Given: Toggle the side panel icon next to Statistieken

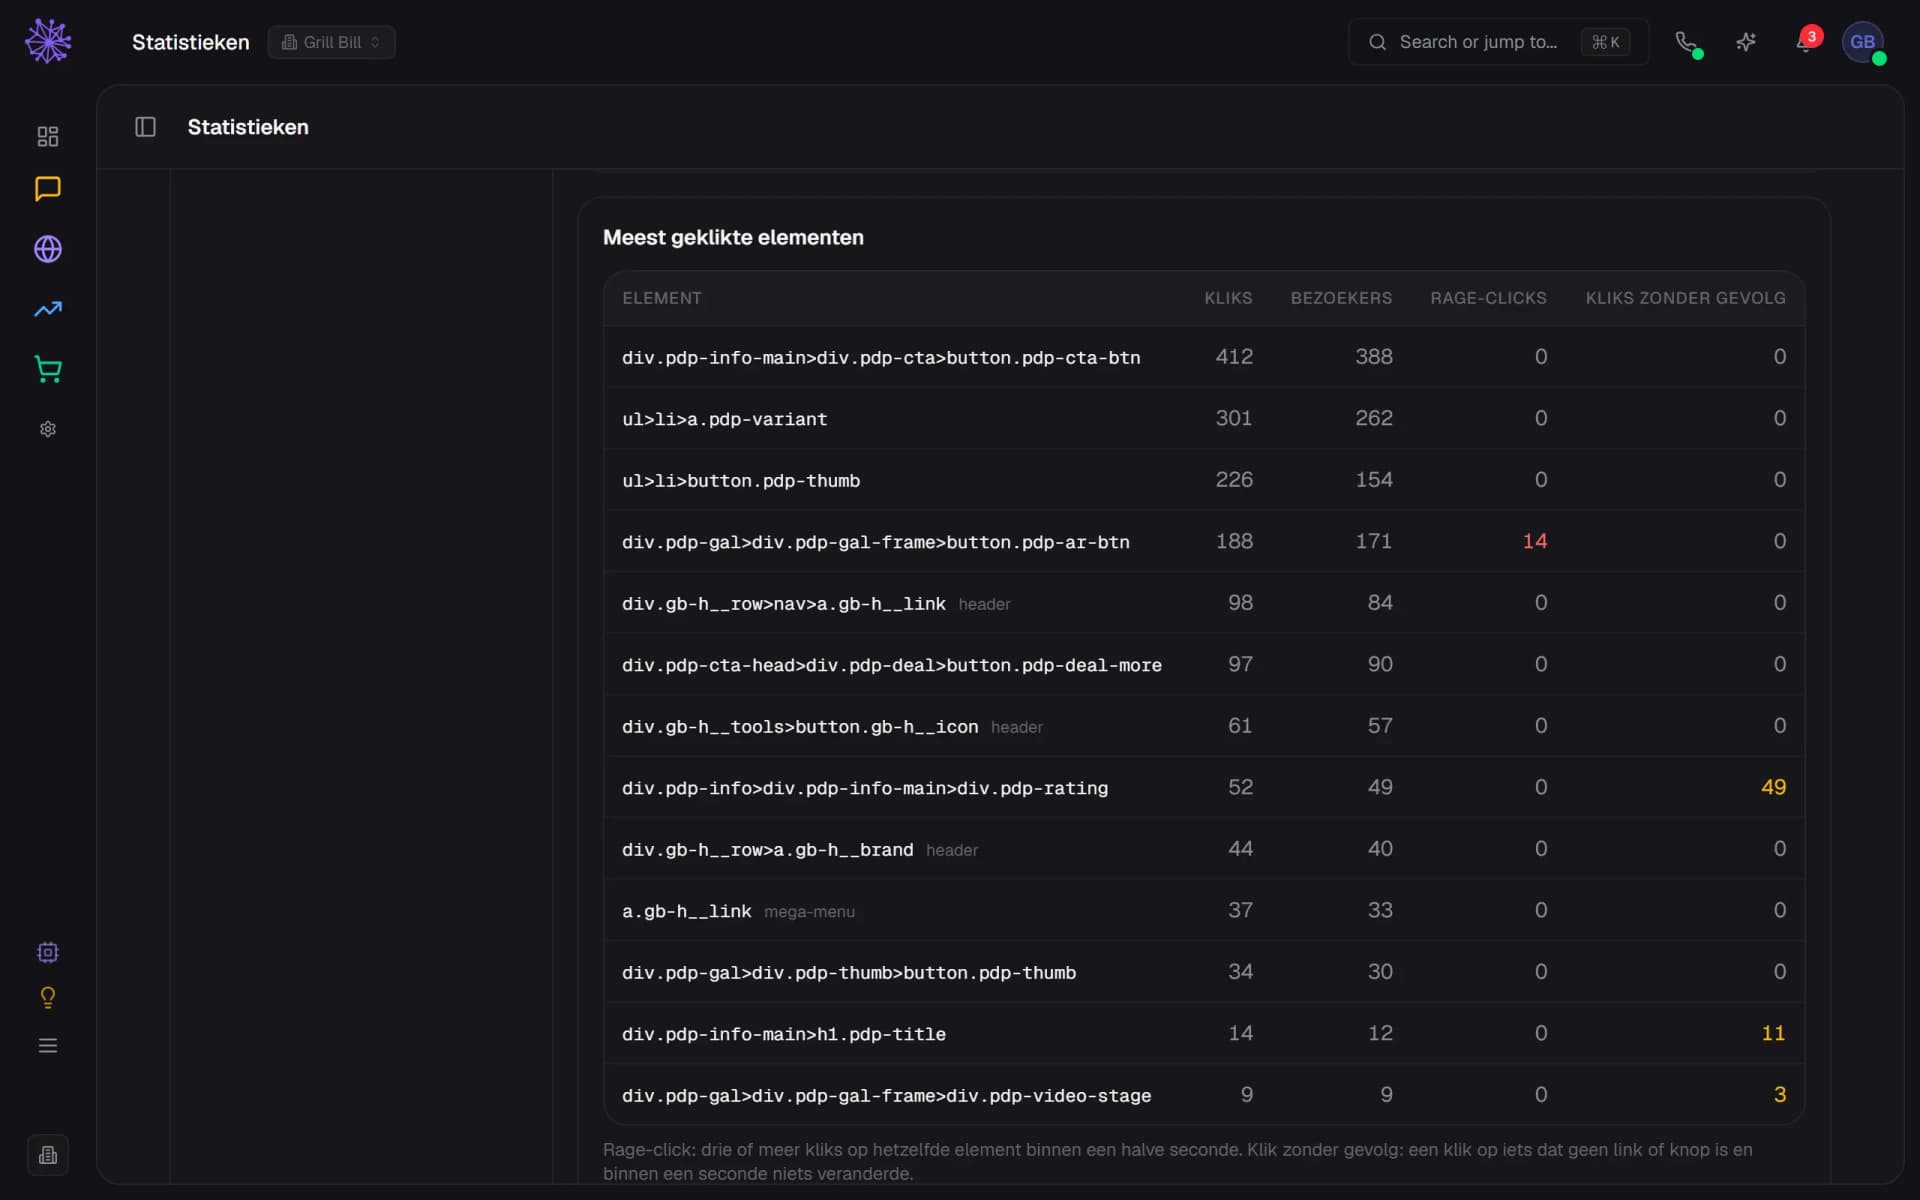Looking at the screenshot, I should [x=146, y=127].
